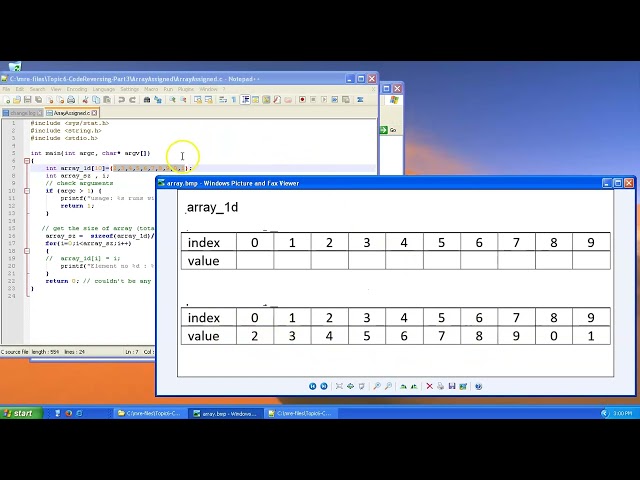The height and width of the screenshot is (480, 640).
Task: Open the Plugins menu
Action: click(186, 89)
